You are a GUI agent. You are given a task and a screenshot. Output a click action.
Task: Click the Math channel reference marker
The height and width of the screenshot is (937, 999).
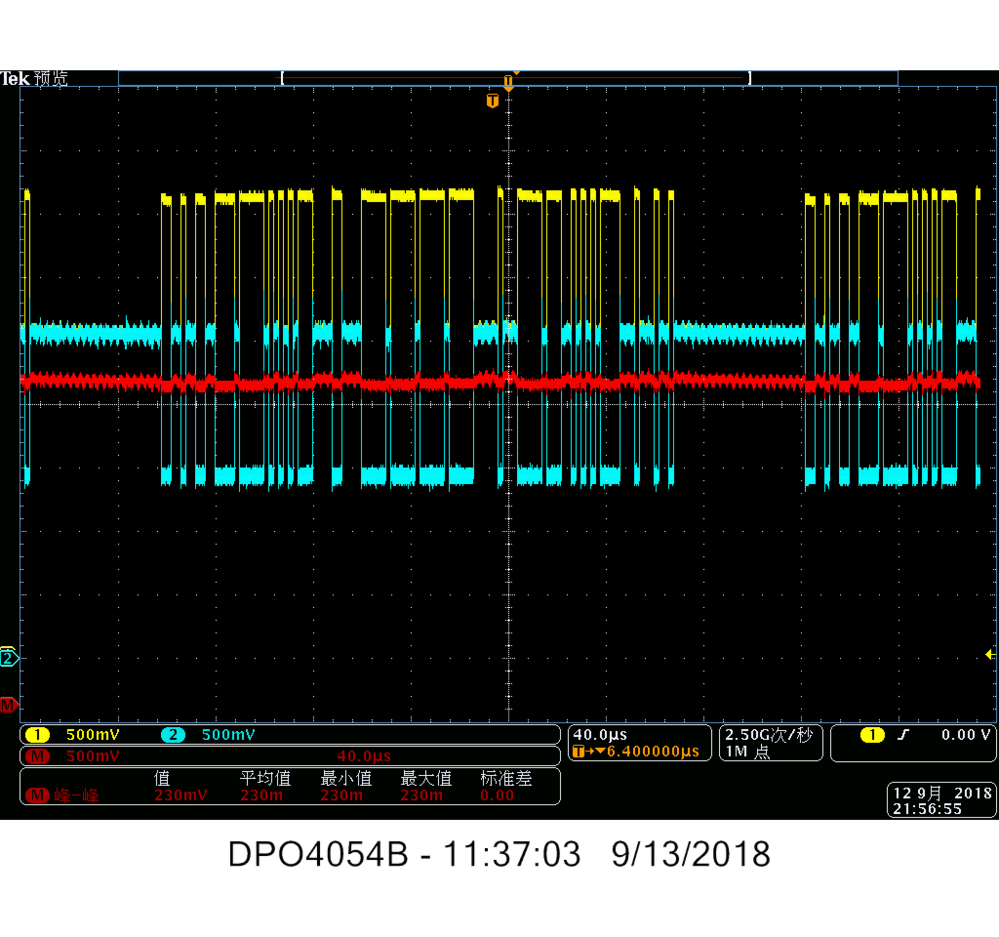point(10,705)
